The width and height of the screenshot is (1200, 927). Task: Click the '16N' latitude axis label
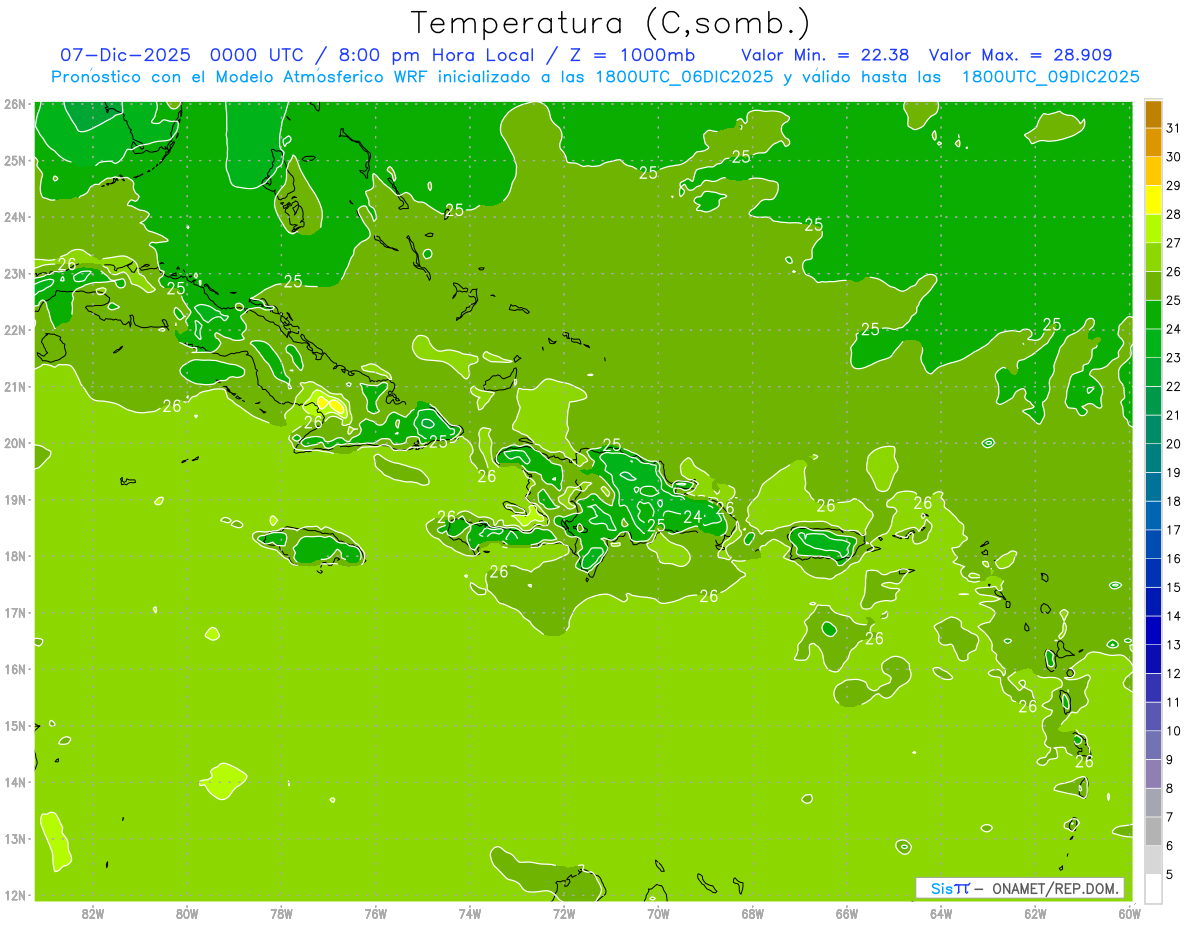click(14, 669)
